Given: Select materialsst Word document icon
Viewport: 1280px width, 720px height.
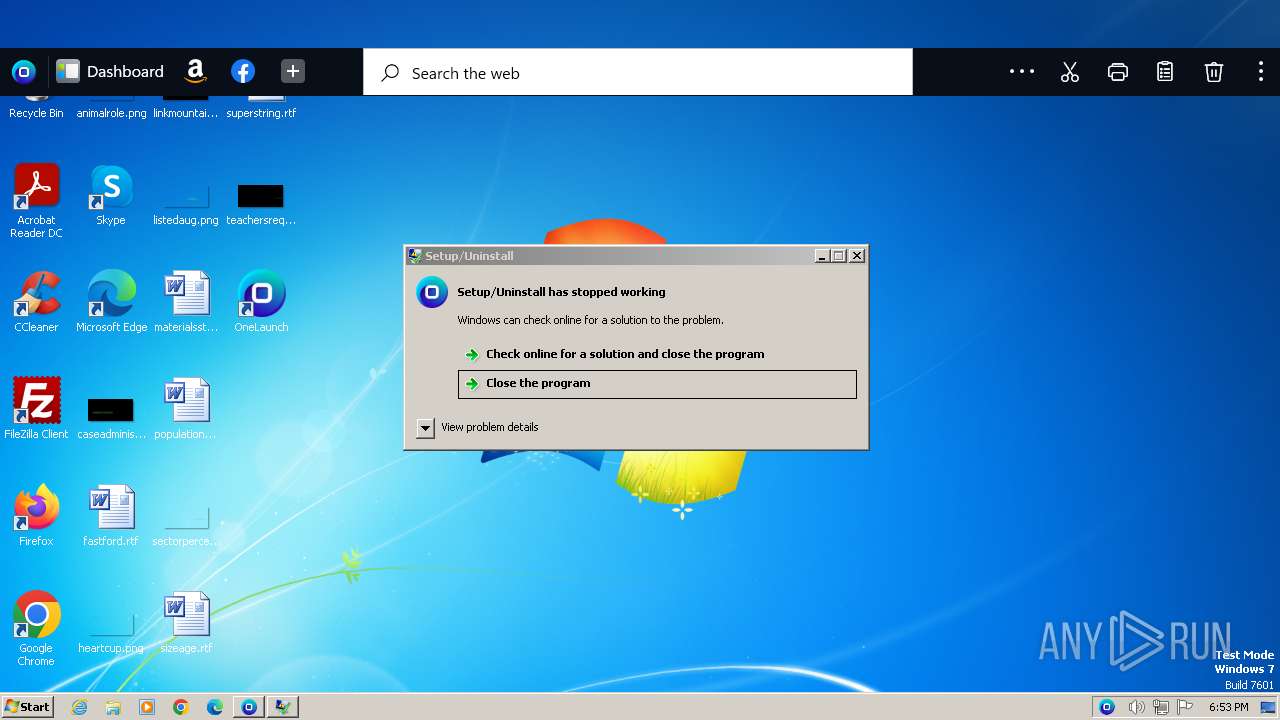Looking at the screenshot, I should click(x=186, y=301).
